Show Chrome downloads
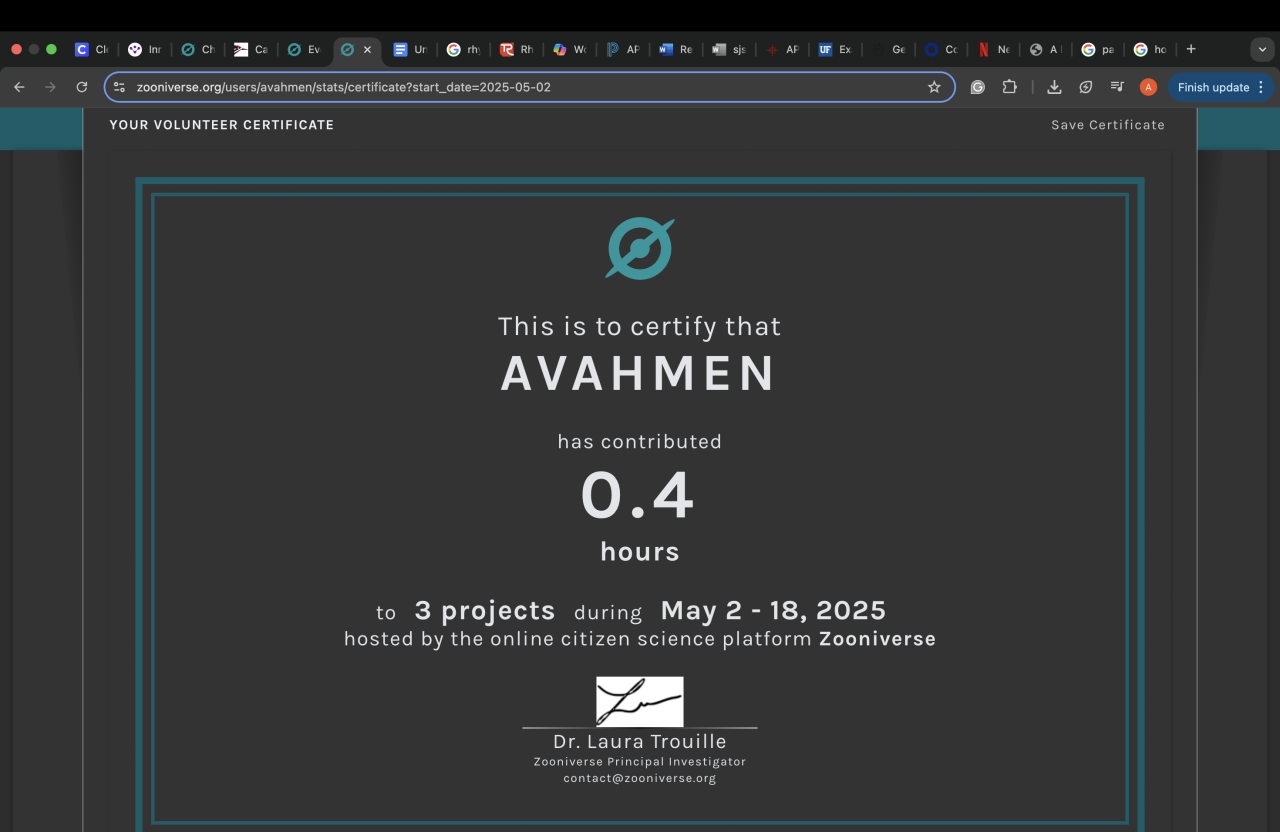Screen dimensions: 1280x832 pyautogui.click(x=1054, y=87)
